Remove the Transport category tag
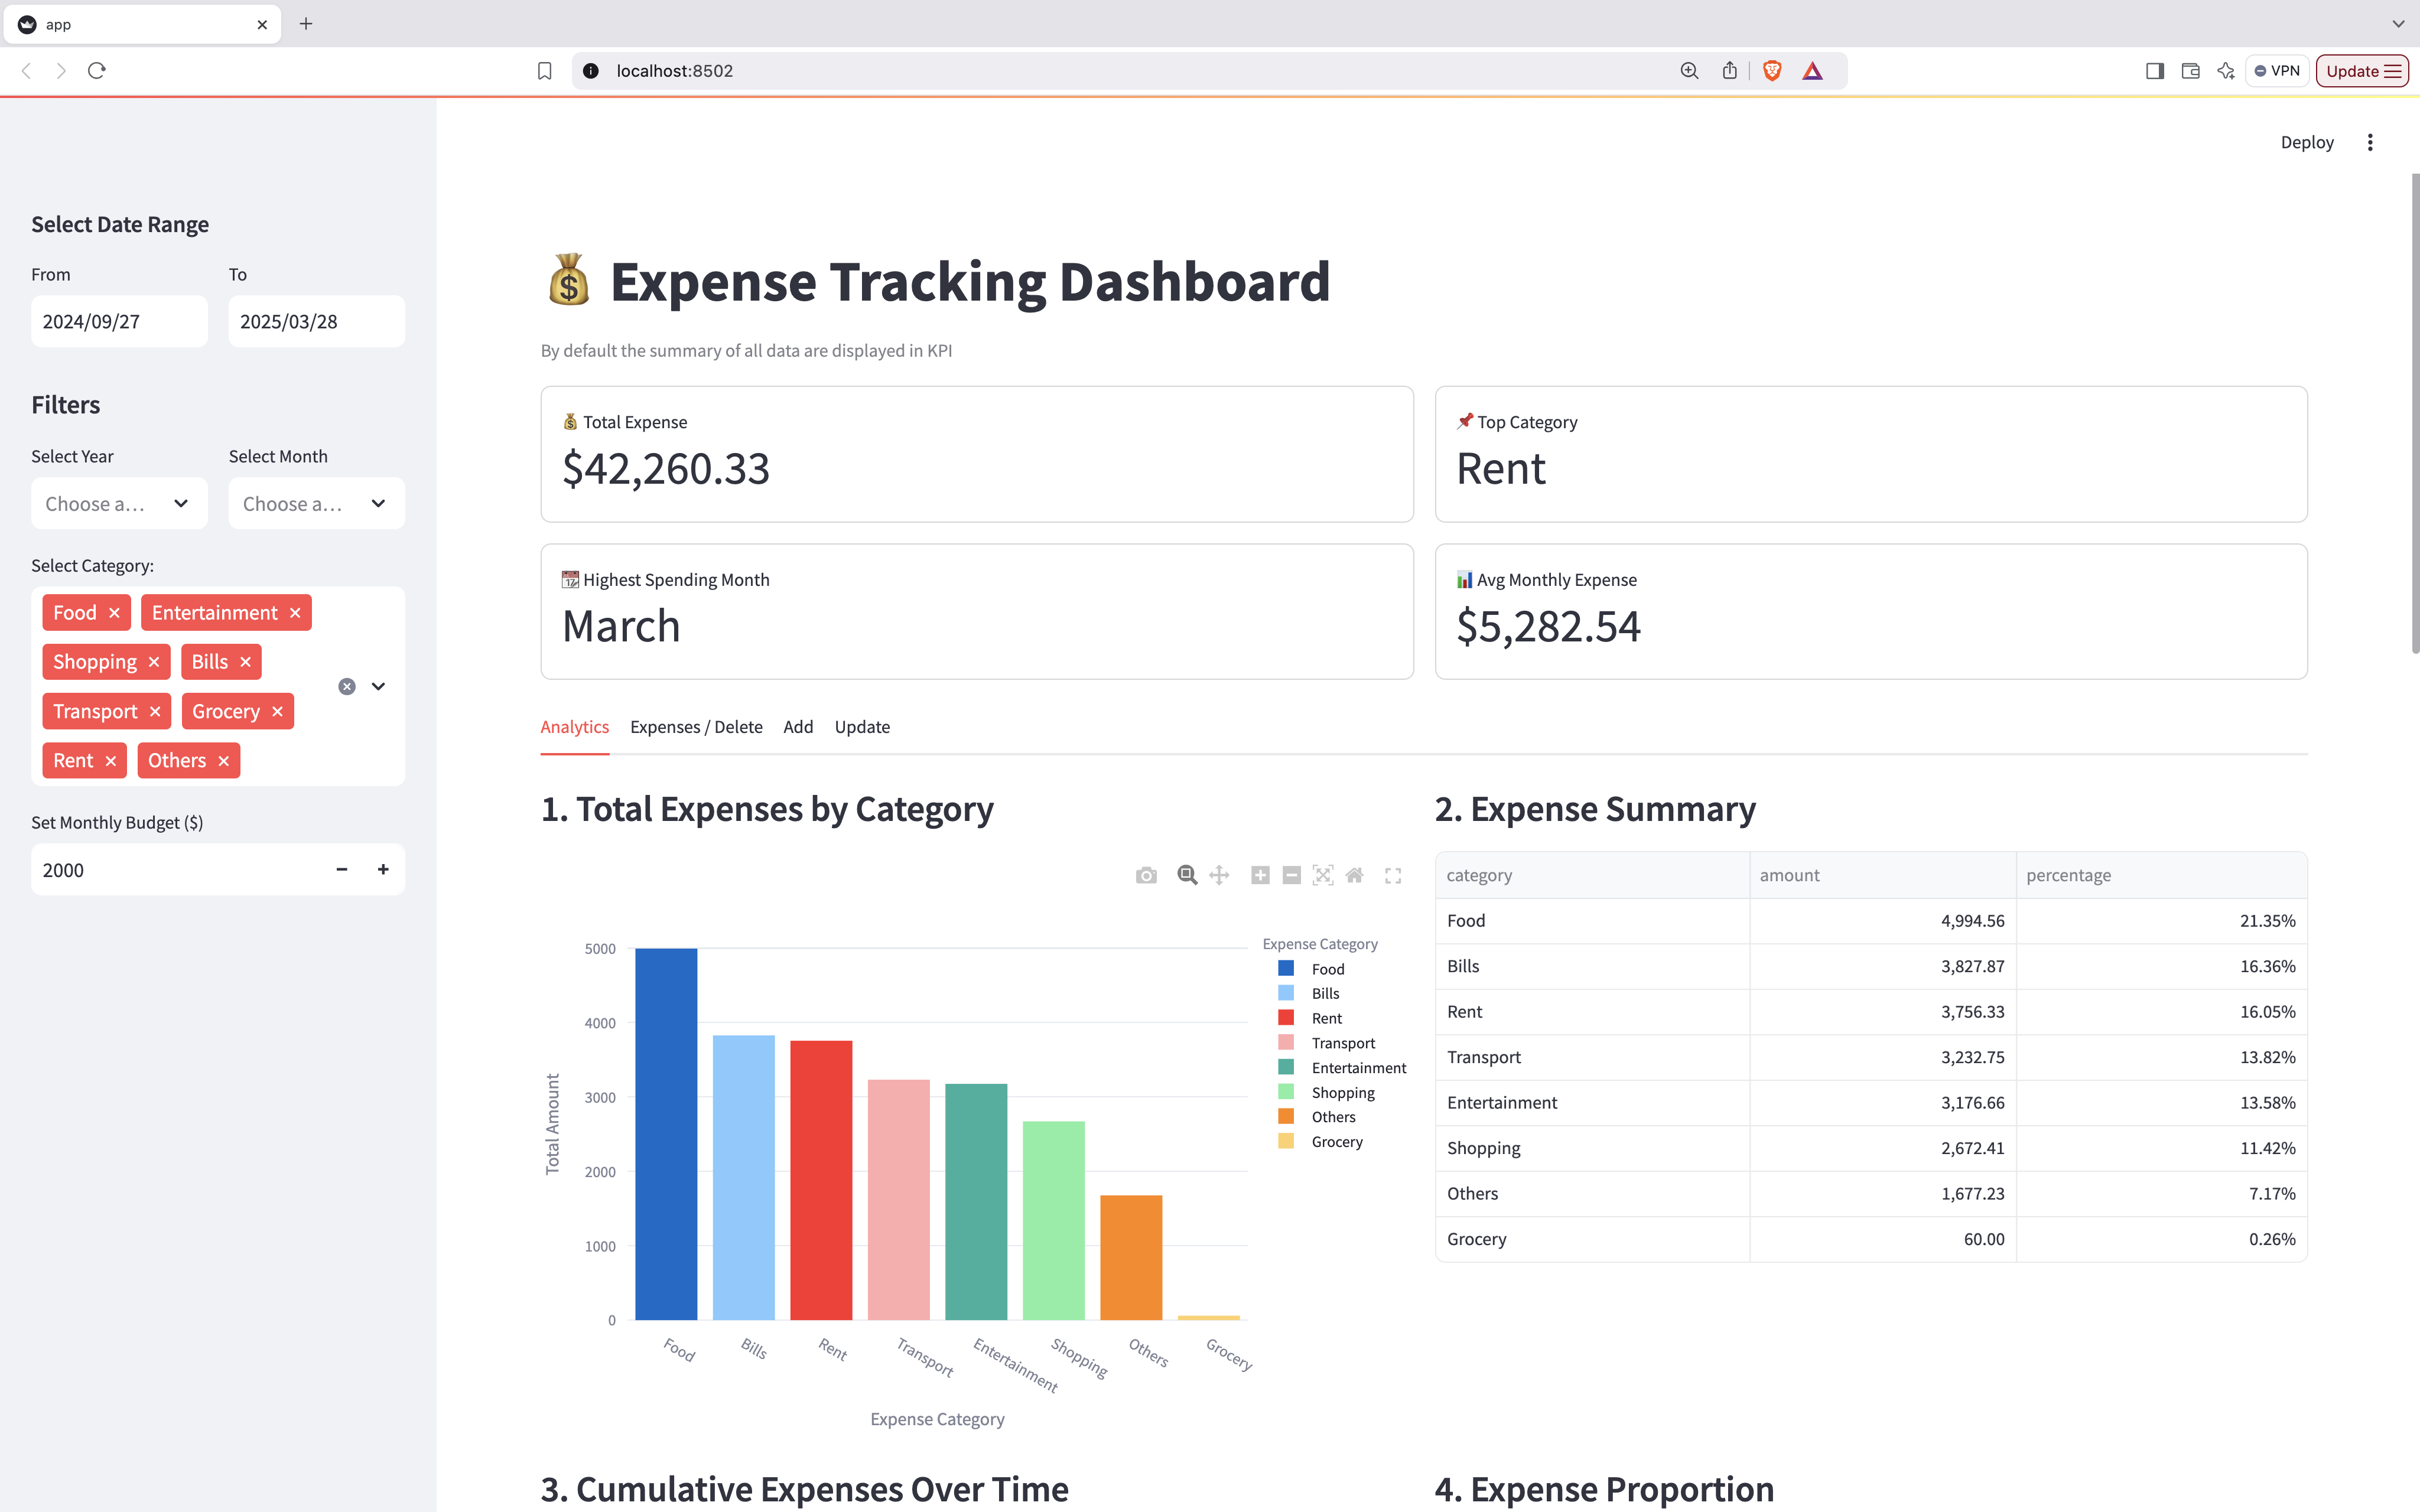2420x1512 pixels. click(x=155, y=711)
